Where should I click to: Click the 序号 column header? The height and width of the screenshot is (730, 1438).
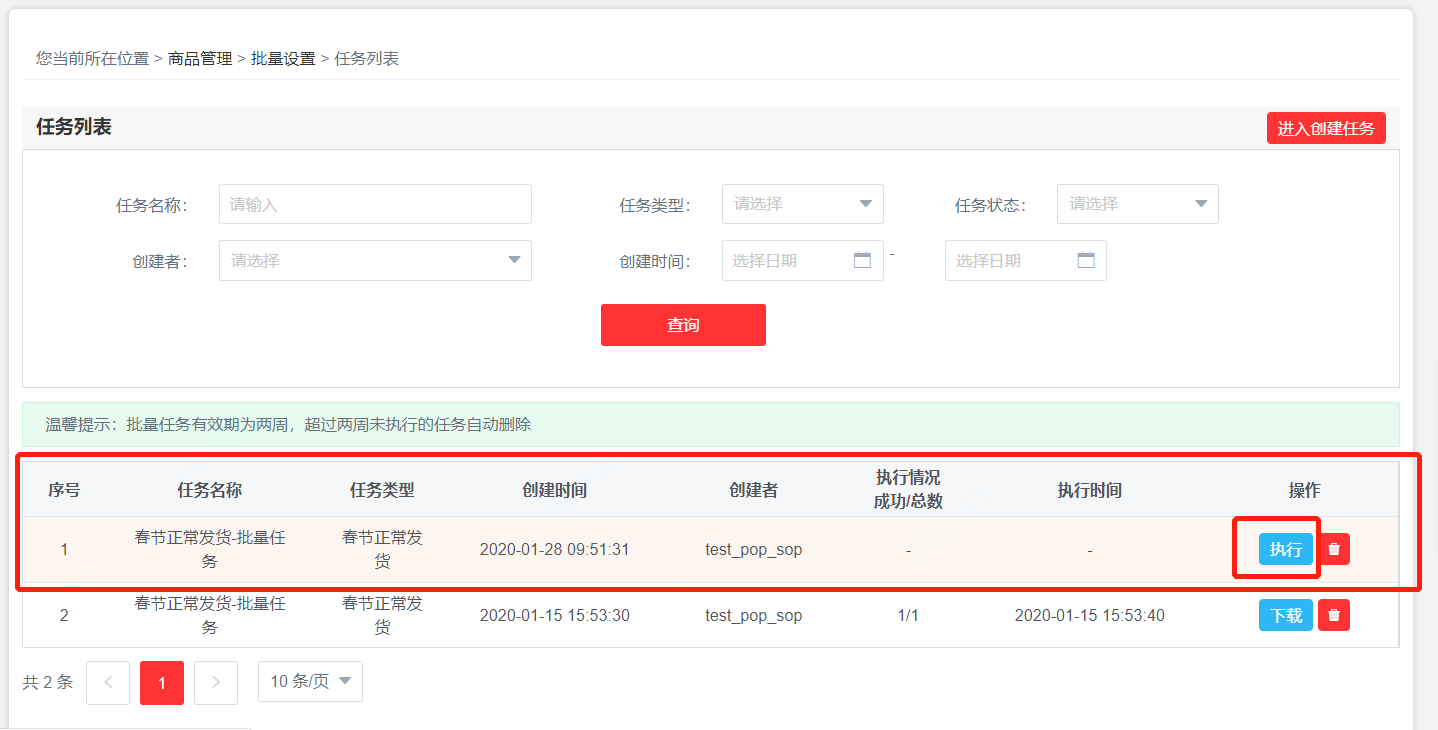pyautogui.click(x=64, y=490)
